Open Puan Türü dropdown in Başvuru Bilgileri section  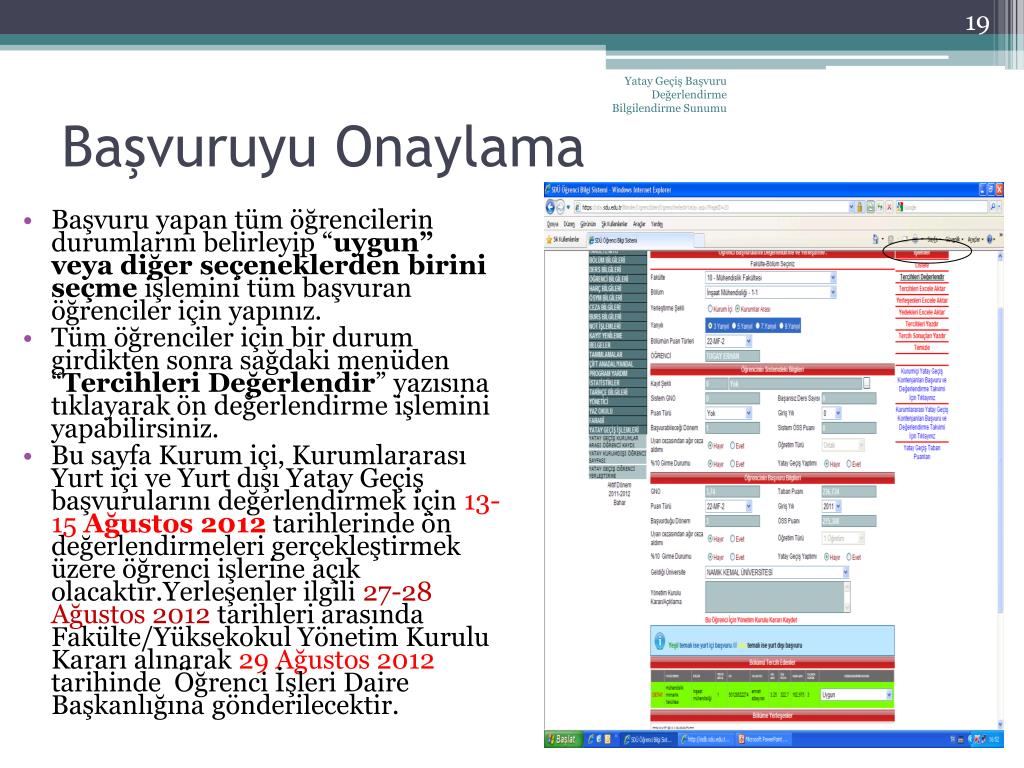pyautogui.click(x=729, y=506)
